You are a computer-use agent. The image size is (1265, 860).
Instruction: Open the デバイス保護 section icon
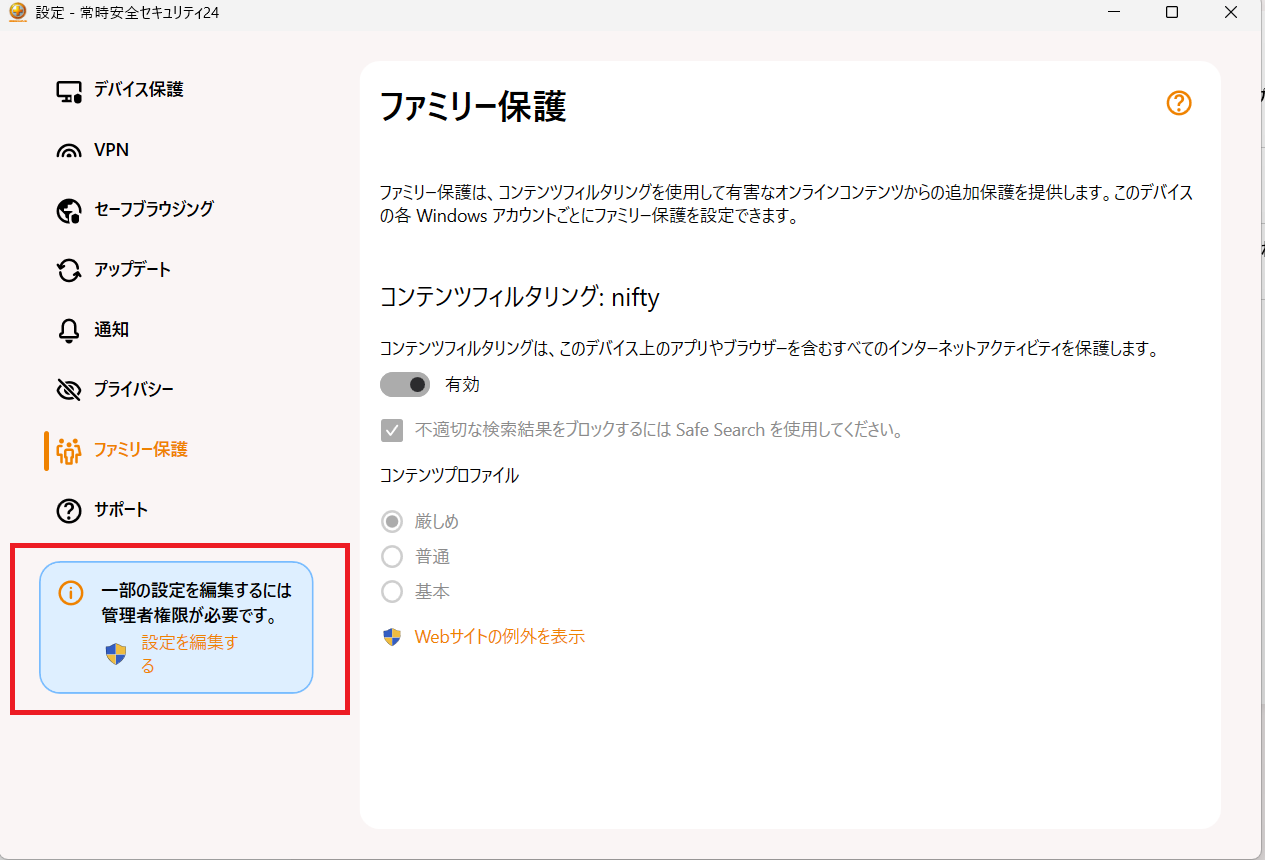click(x=68, y=89)
